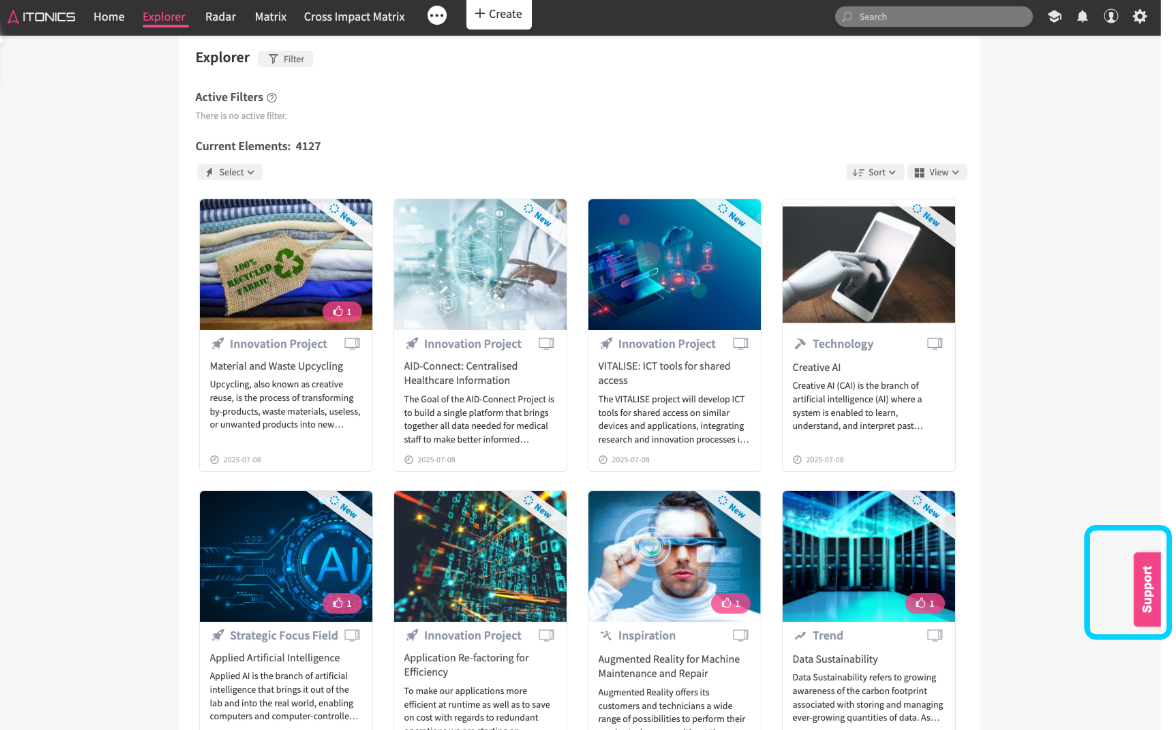Open the pink Support side tab
Screen dimensions: 1176x730
[x=1147, y=589]
